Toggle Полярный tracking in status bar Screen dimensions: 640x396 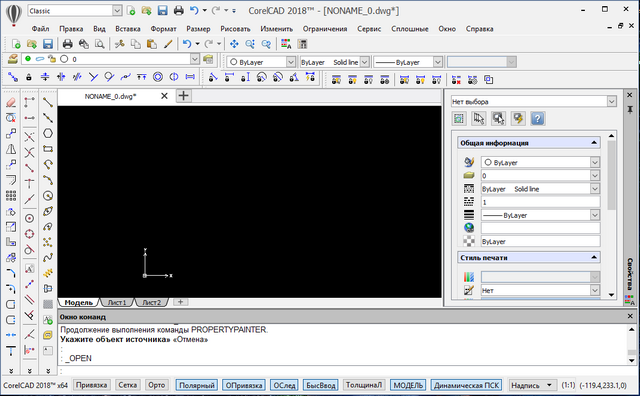[x=197, y=385]
